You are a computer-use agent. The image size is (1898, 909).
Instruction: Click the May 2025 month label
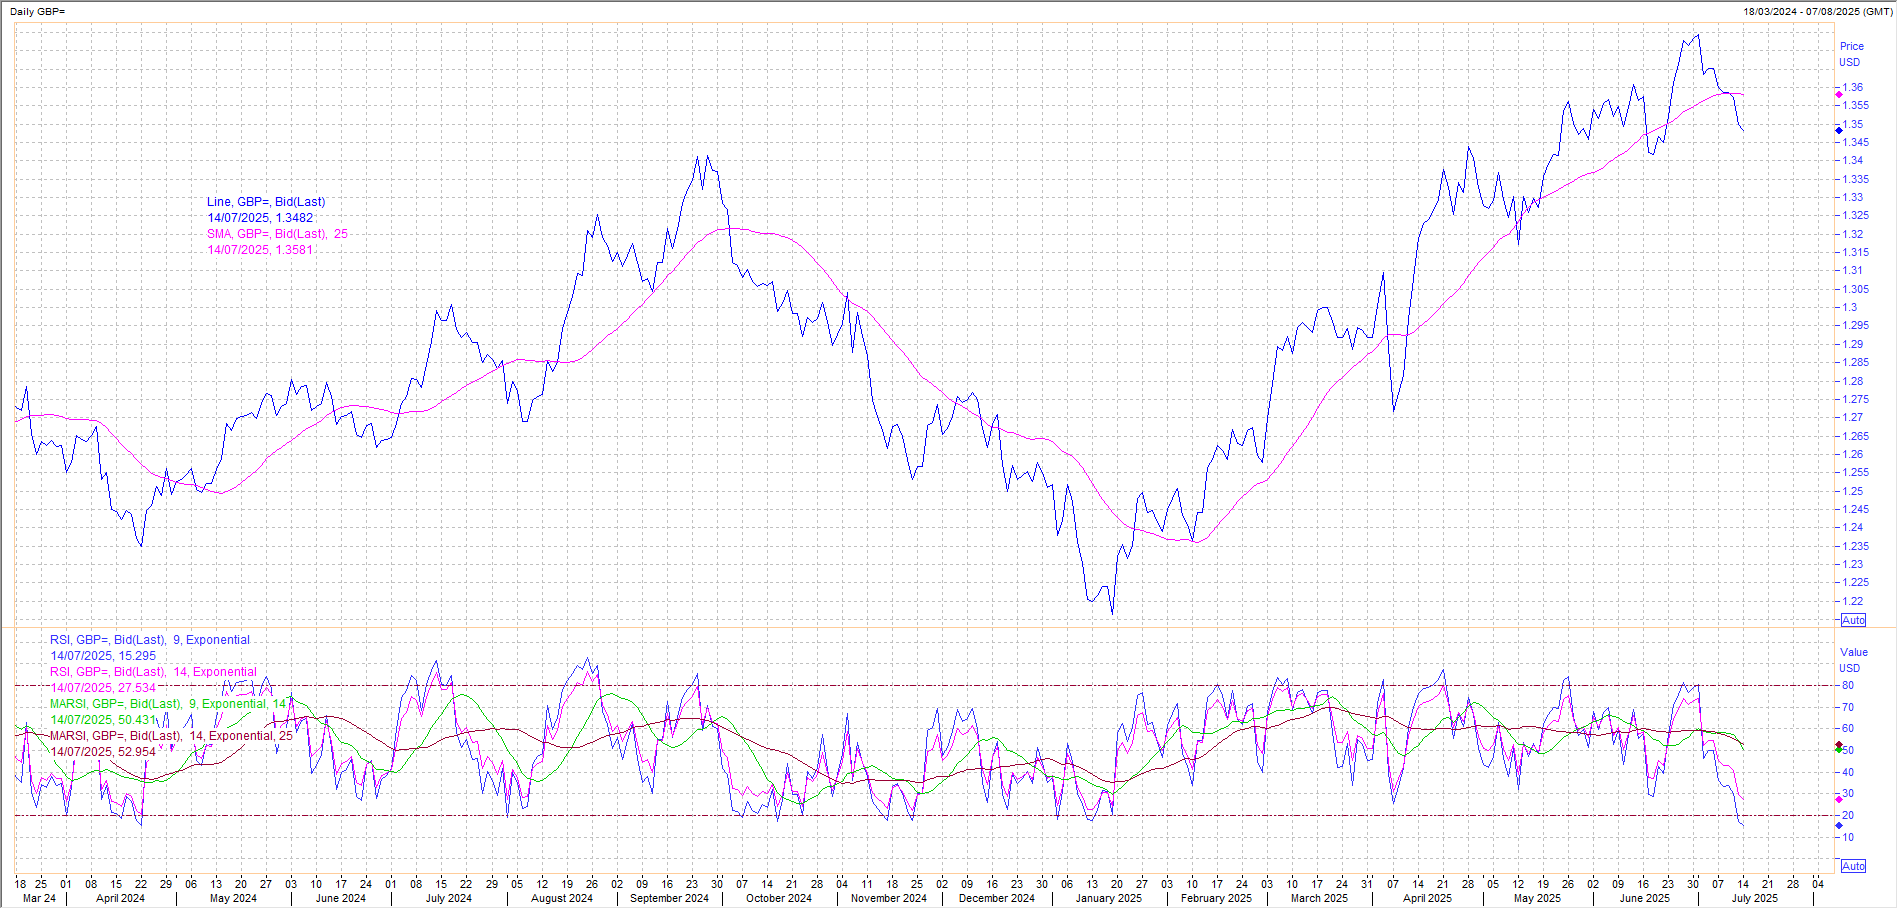coord(1537,899)
